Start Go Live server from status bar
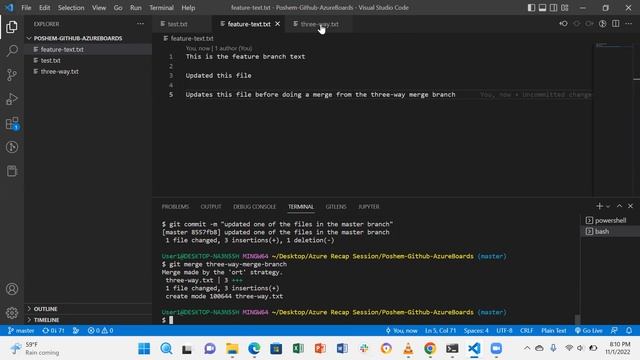The width and height of the screenshot is (640, 360). [589, 331]
